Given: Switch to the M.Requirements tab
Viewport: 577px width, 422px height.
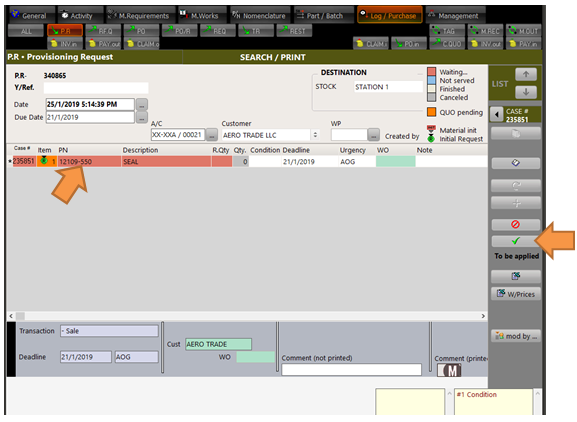Looking at the screenshot, I should click(141, 16).
